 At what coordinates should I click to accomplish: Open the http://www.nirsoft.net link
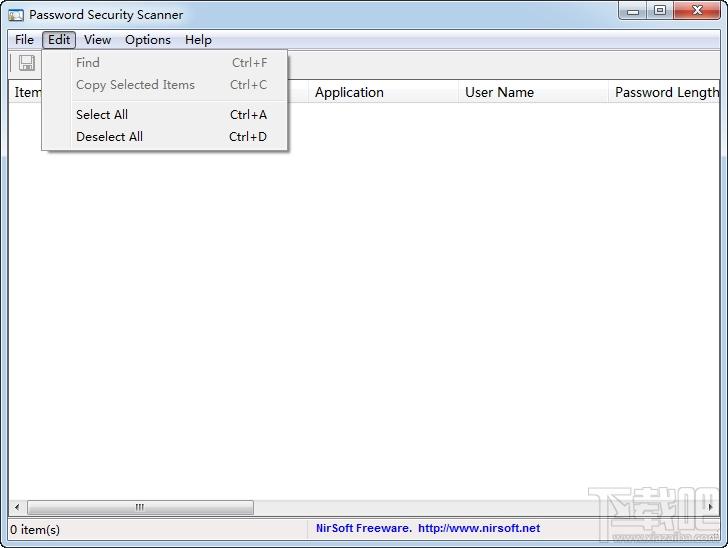click(x=479, y=528)
